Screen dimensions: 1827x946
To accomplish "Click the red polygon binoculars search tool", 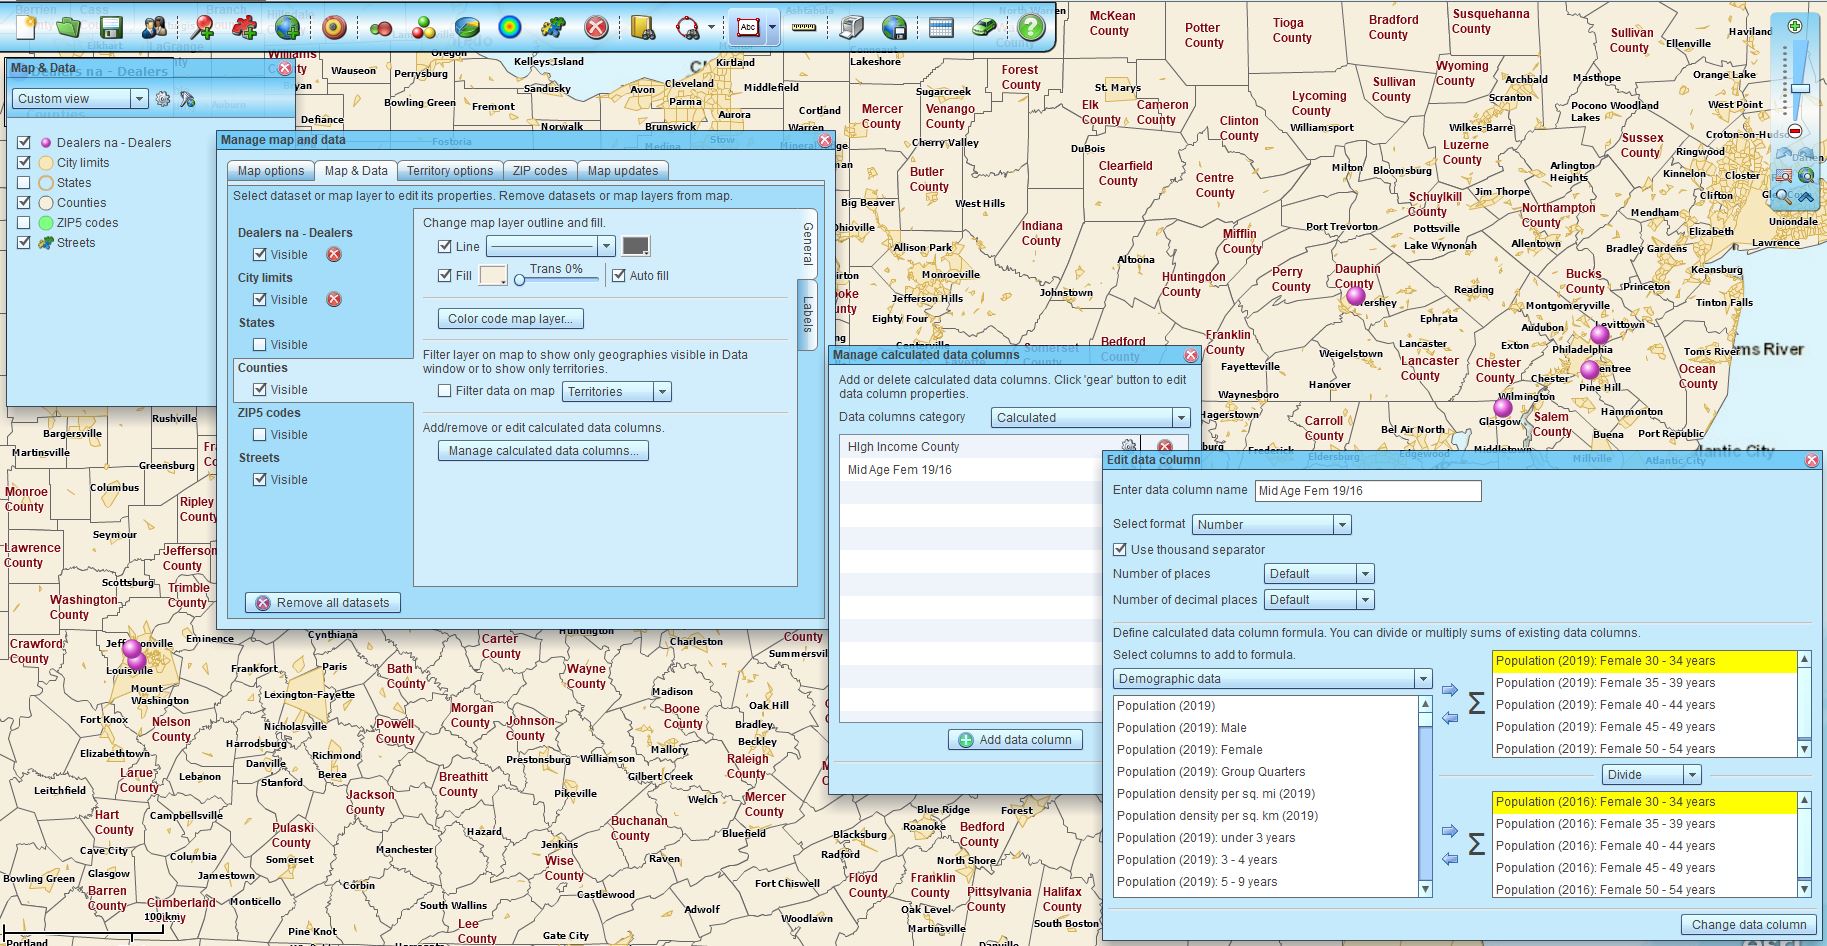I will pyautogui.click(x=688, y=27).
